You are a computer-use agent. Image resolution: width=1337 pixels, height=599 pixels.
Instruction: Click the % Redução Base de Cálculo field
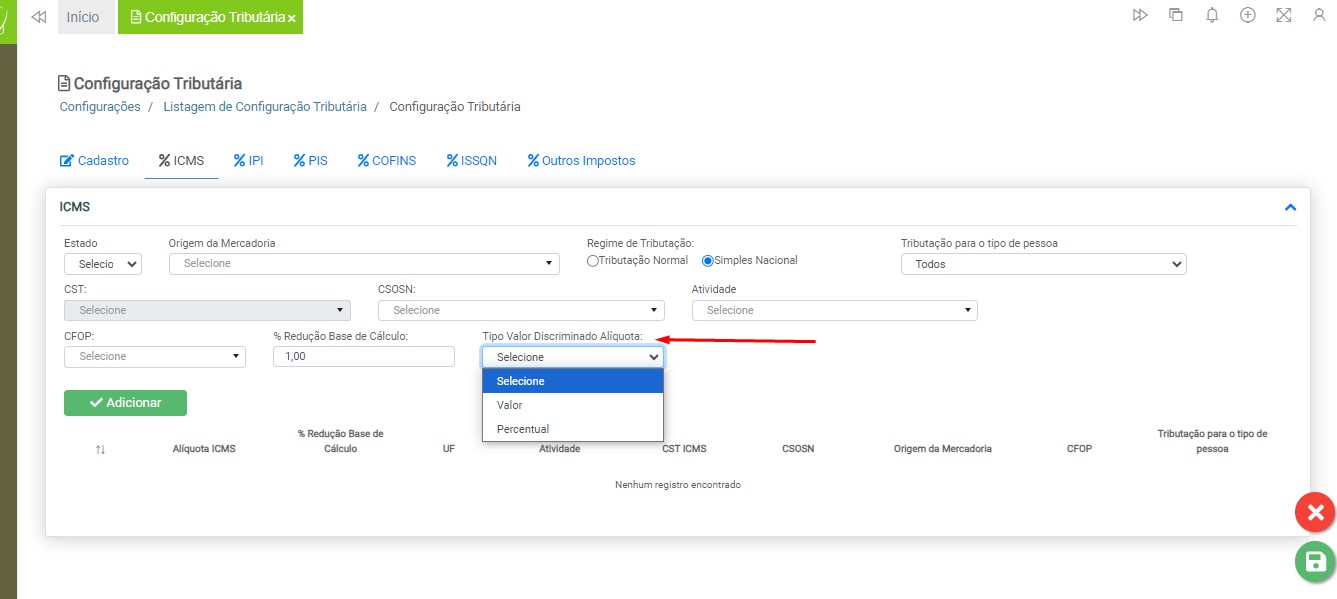(x=363, y=356)
